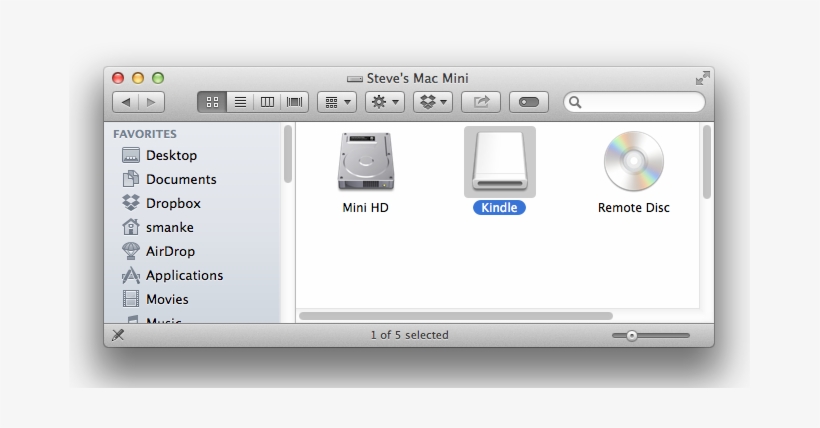Click the "1 of 5 selected" status text

point(409,335)
